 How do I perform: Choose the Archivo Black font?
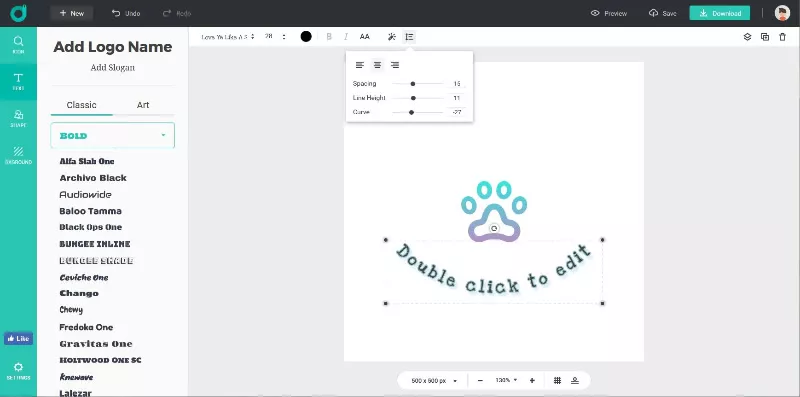(x=93, y=178)
